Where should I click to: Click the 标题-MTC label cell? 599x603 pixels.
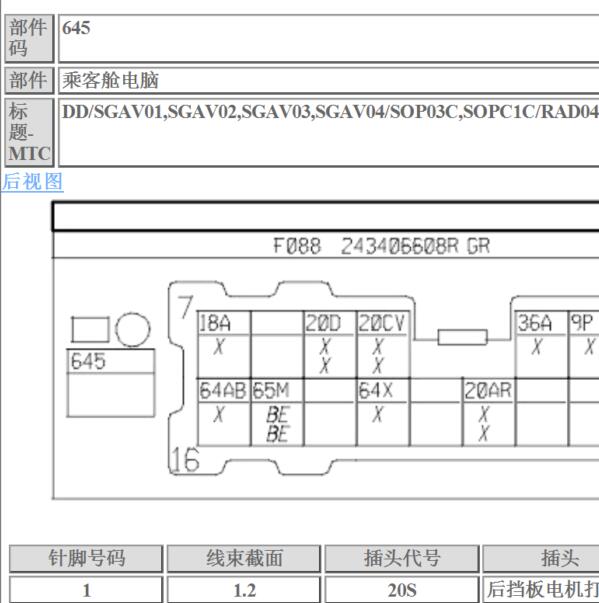29,132
